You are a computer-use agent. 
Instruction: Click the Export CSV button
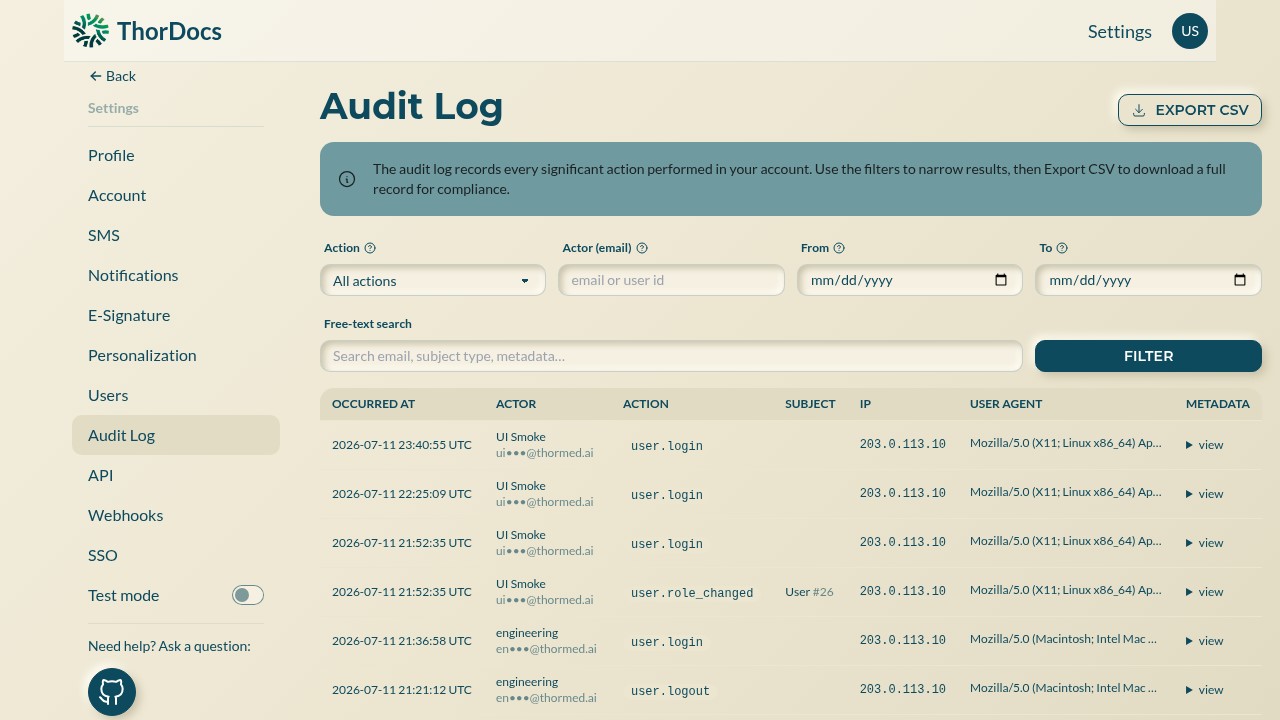pos(1190,110)
